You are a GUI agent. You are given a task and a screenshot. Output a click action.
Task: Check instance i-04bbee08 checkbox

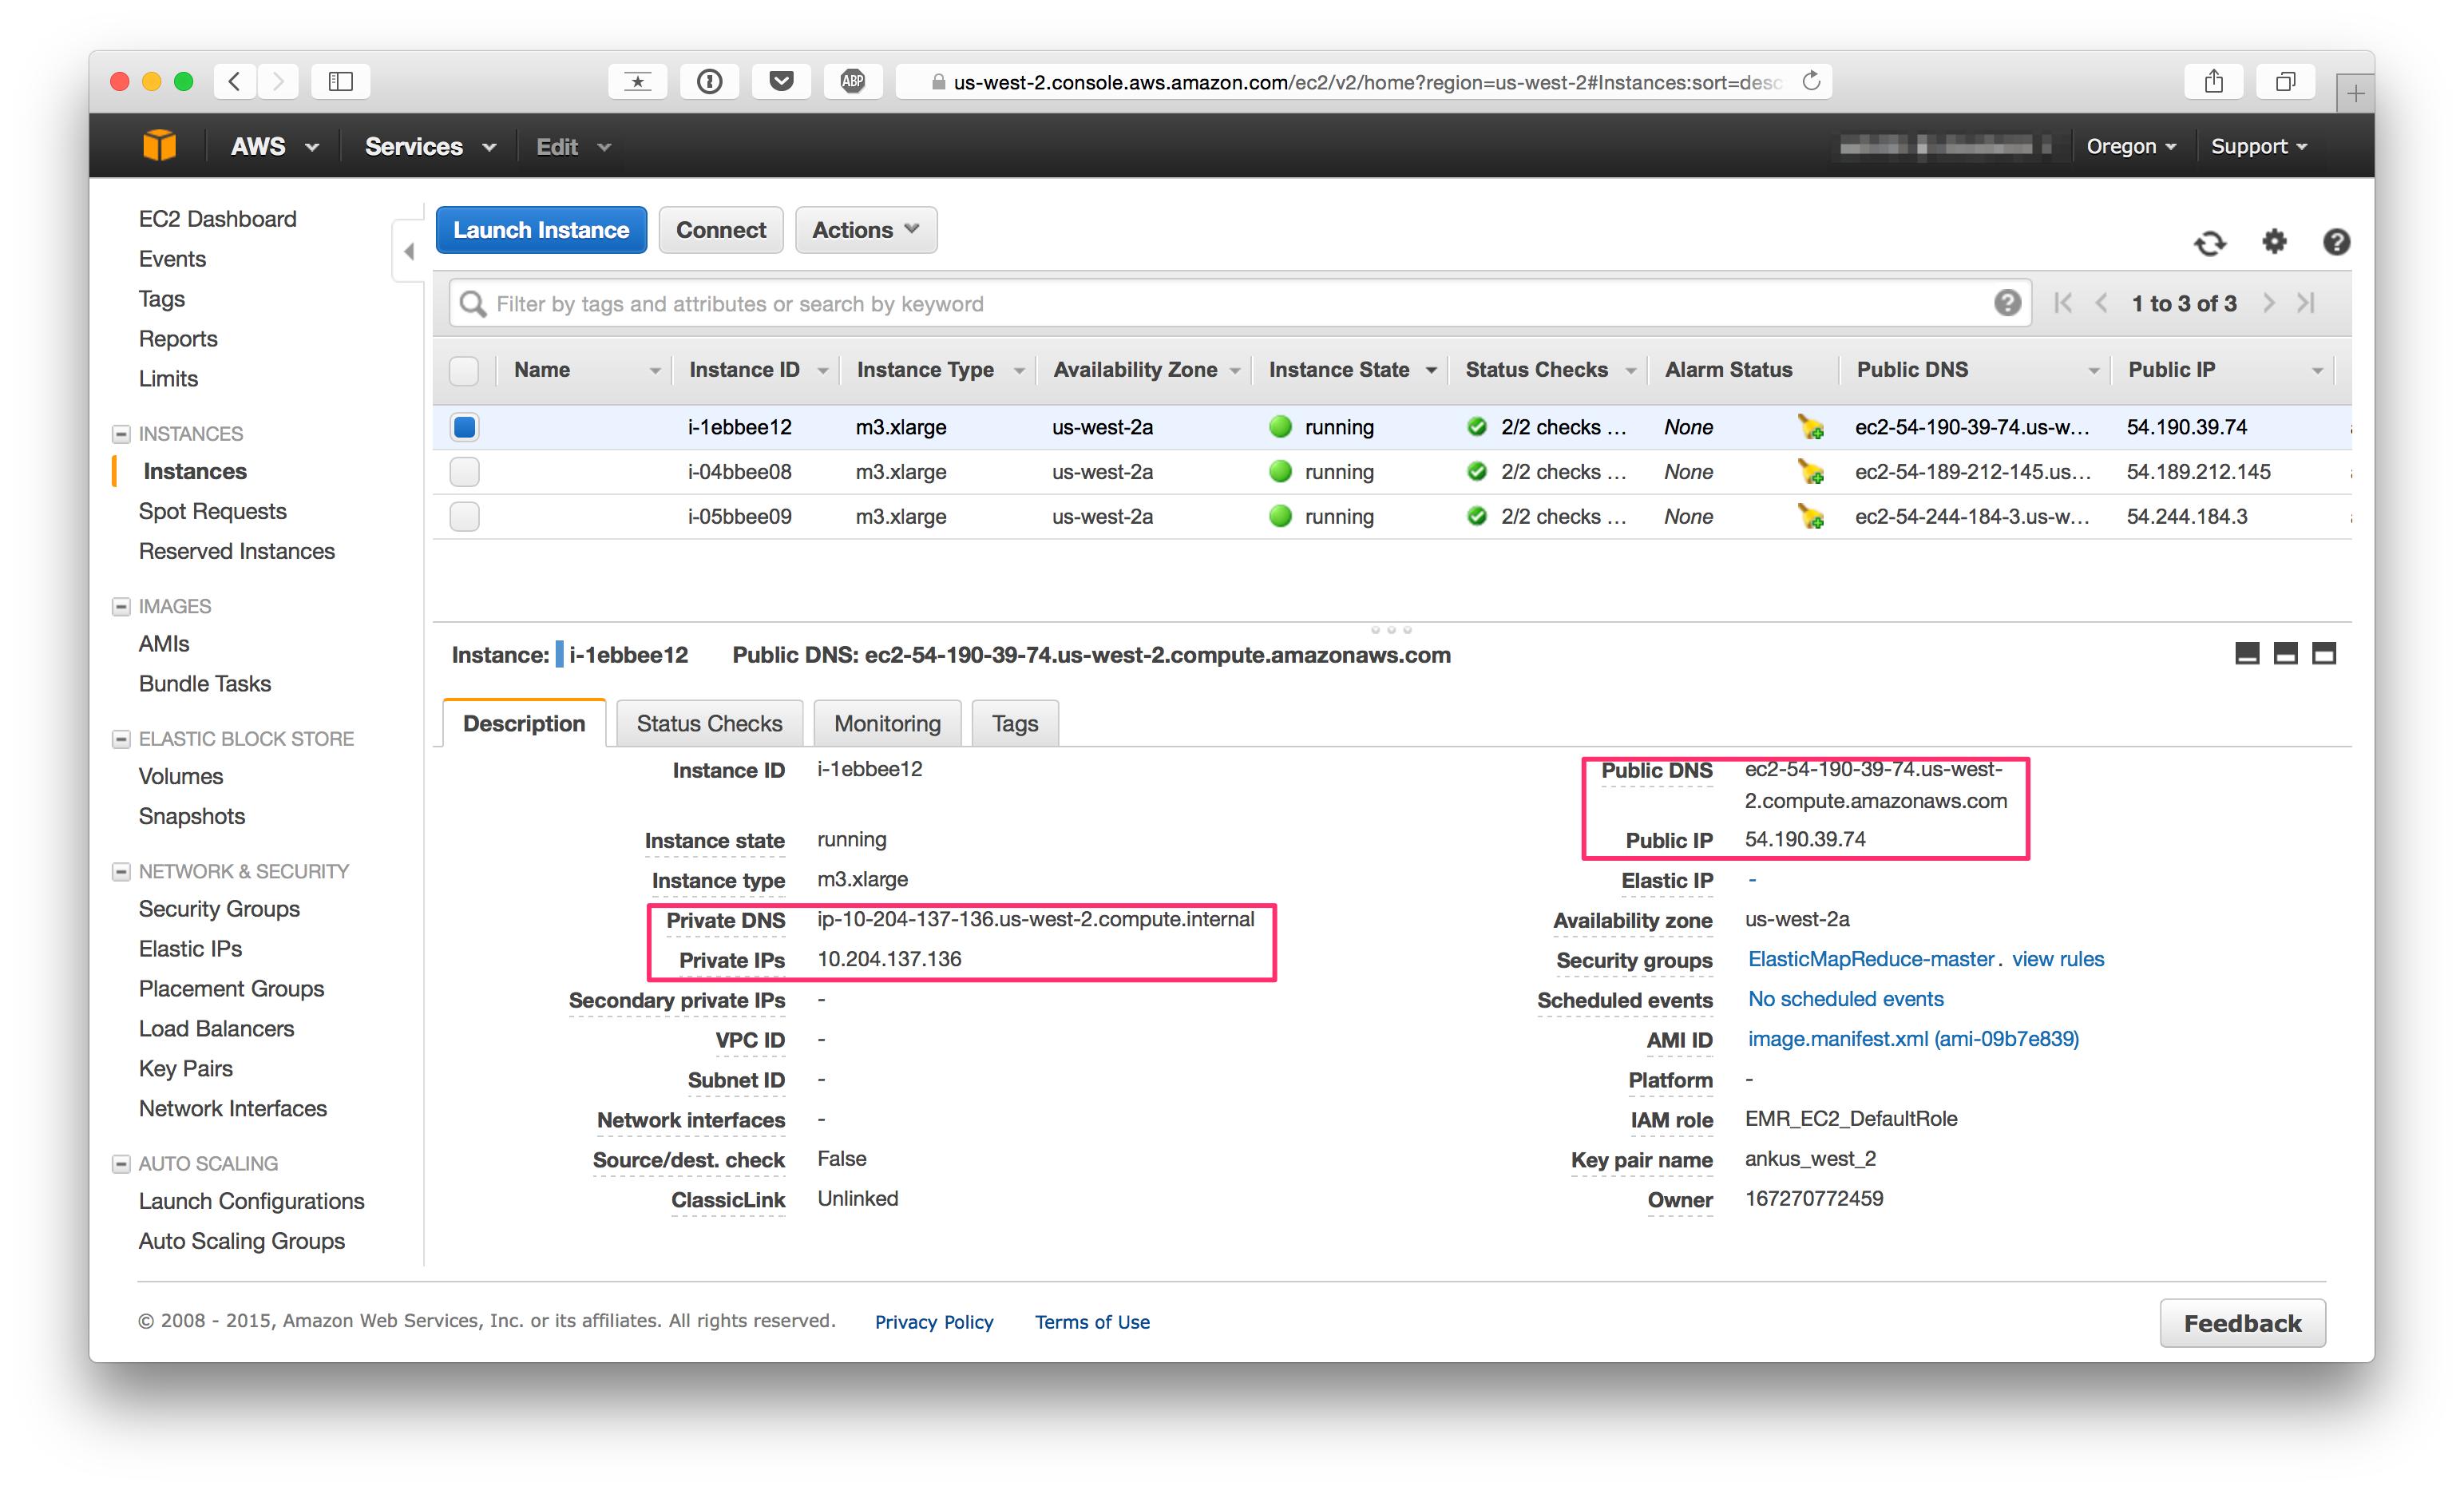464,472
